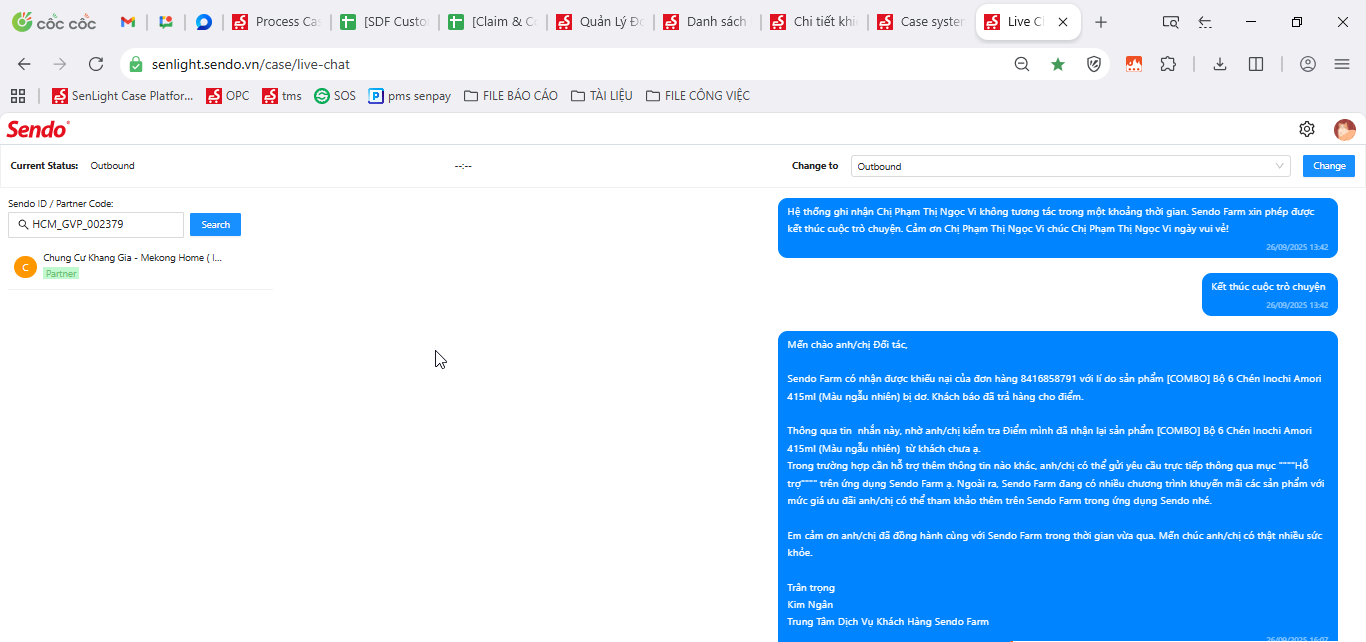1366x642 pixels.
Task: Go forward to the next page
Action: coord(60,64)
